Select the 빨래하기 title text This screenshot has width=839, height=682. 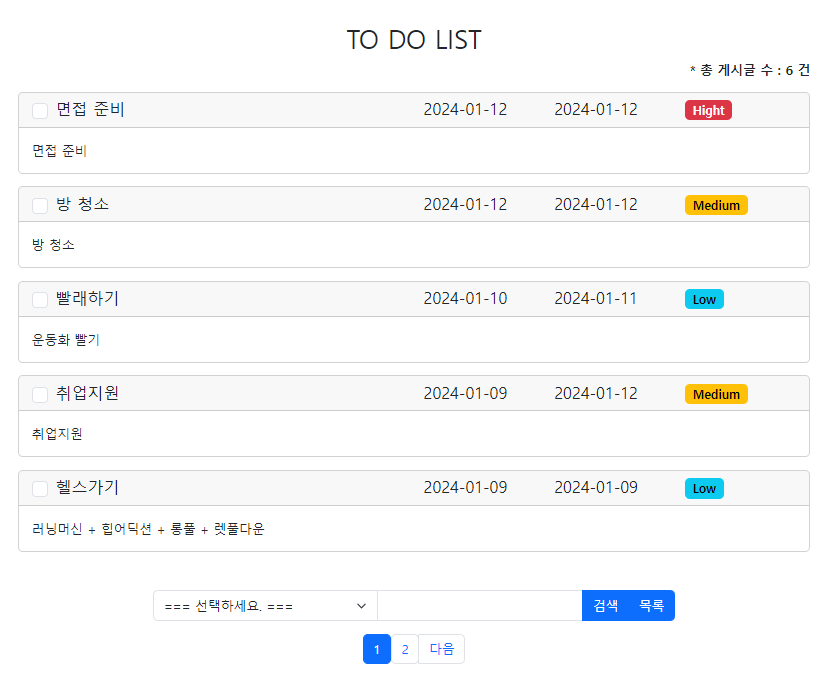87,298
